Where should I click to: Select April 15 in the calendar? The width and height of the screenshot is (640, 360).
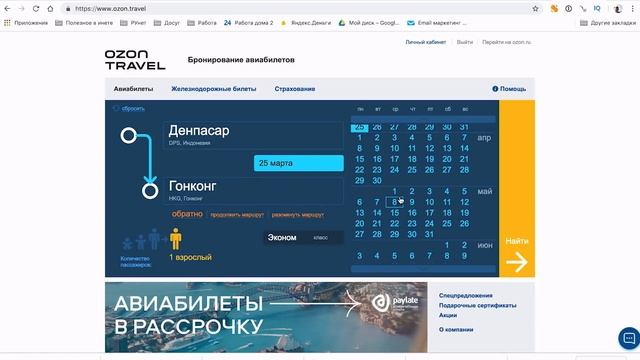tap(360, 159)
